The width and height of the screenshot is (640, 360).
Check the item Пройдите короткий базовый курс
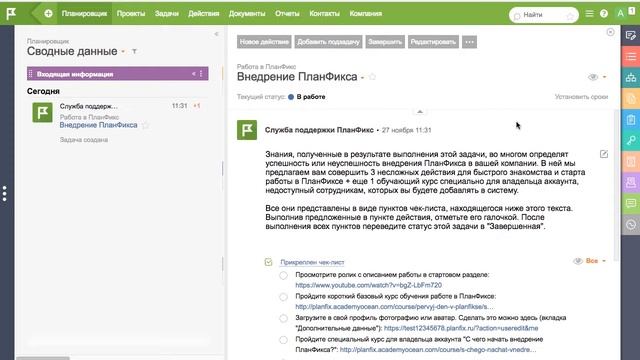tap(283, 297)
